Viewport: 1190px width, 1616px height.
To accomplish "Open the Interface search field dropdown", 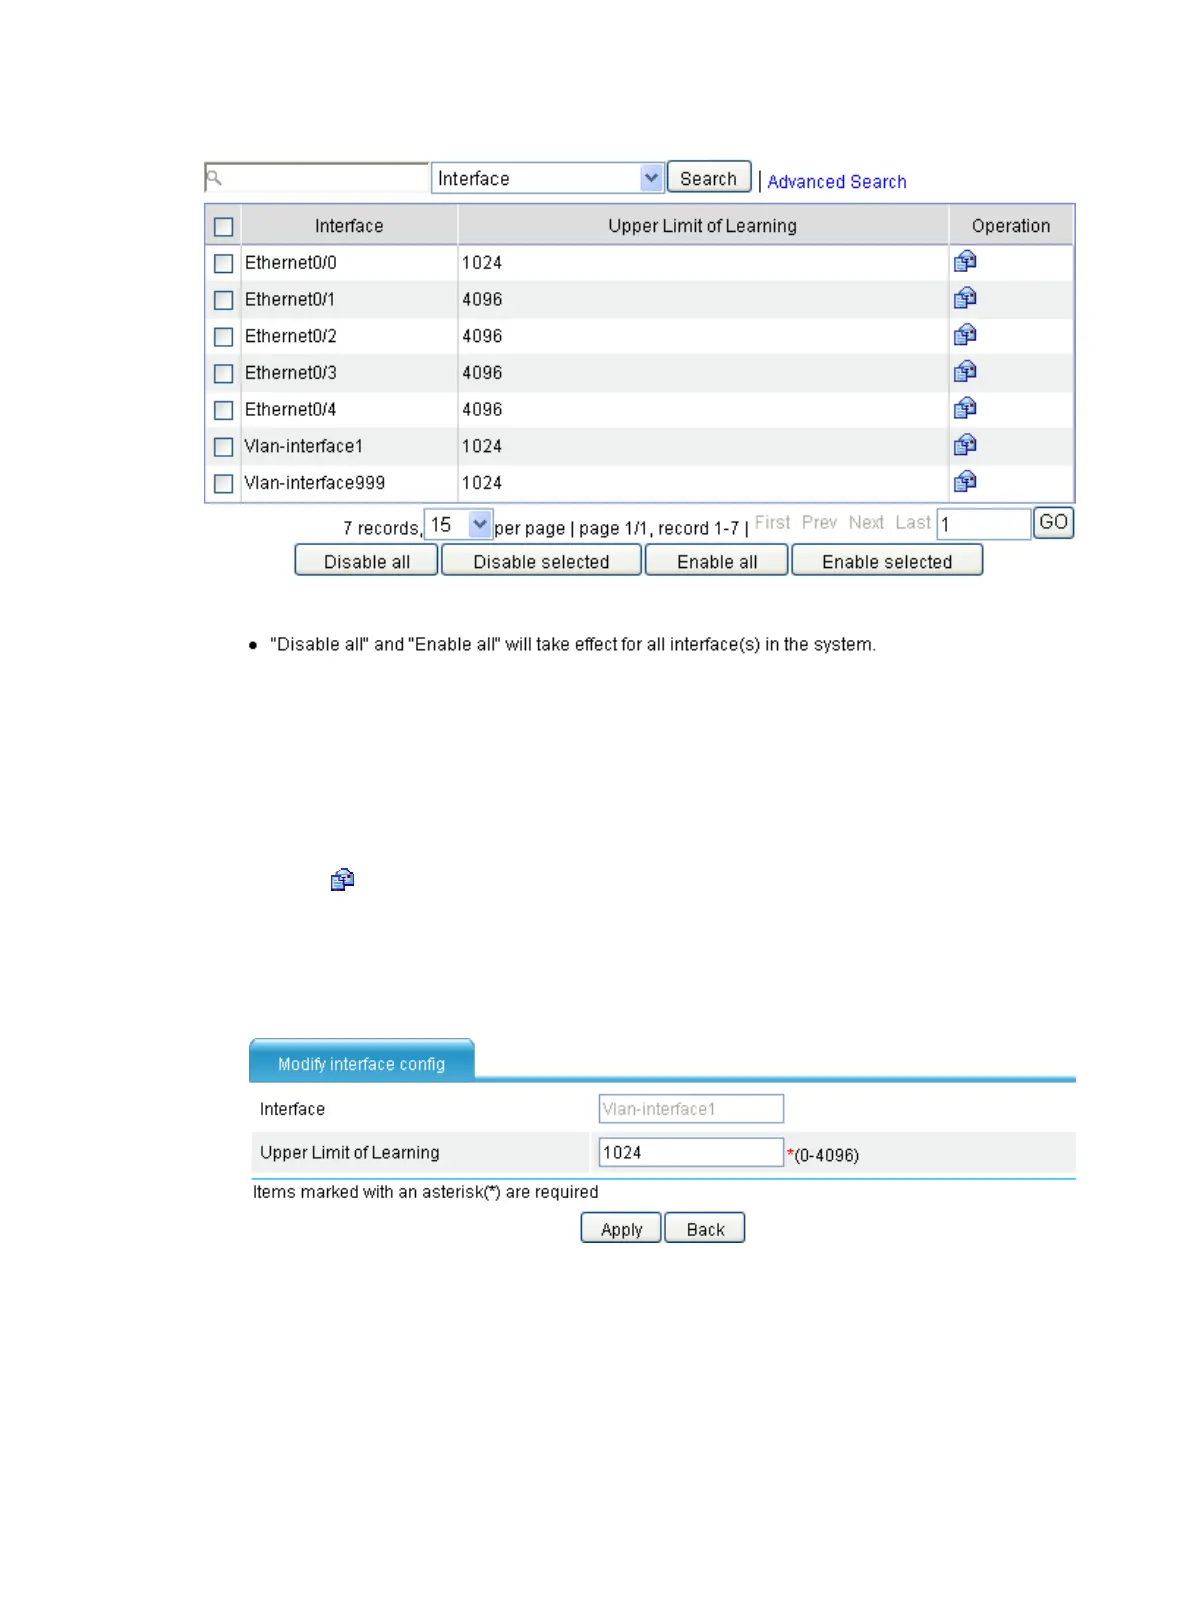I will click(x=548, y=178).
